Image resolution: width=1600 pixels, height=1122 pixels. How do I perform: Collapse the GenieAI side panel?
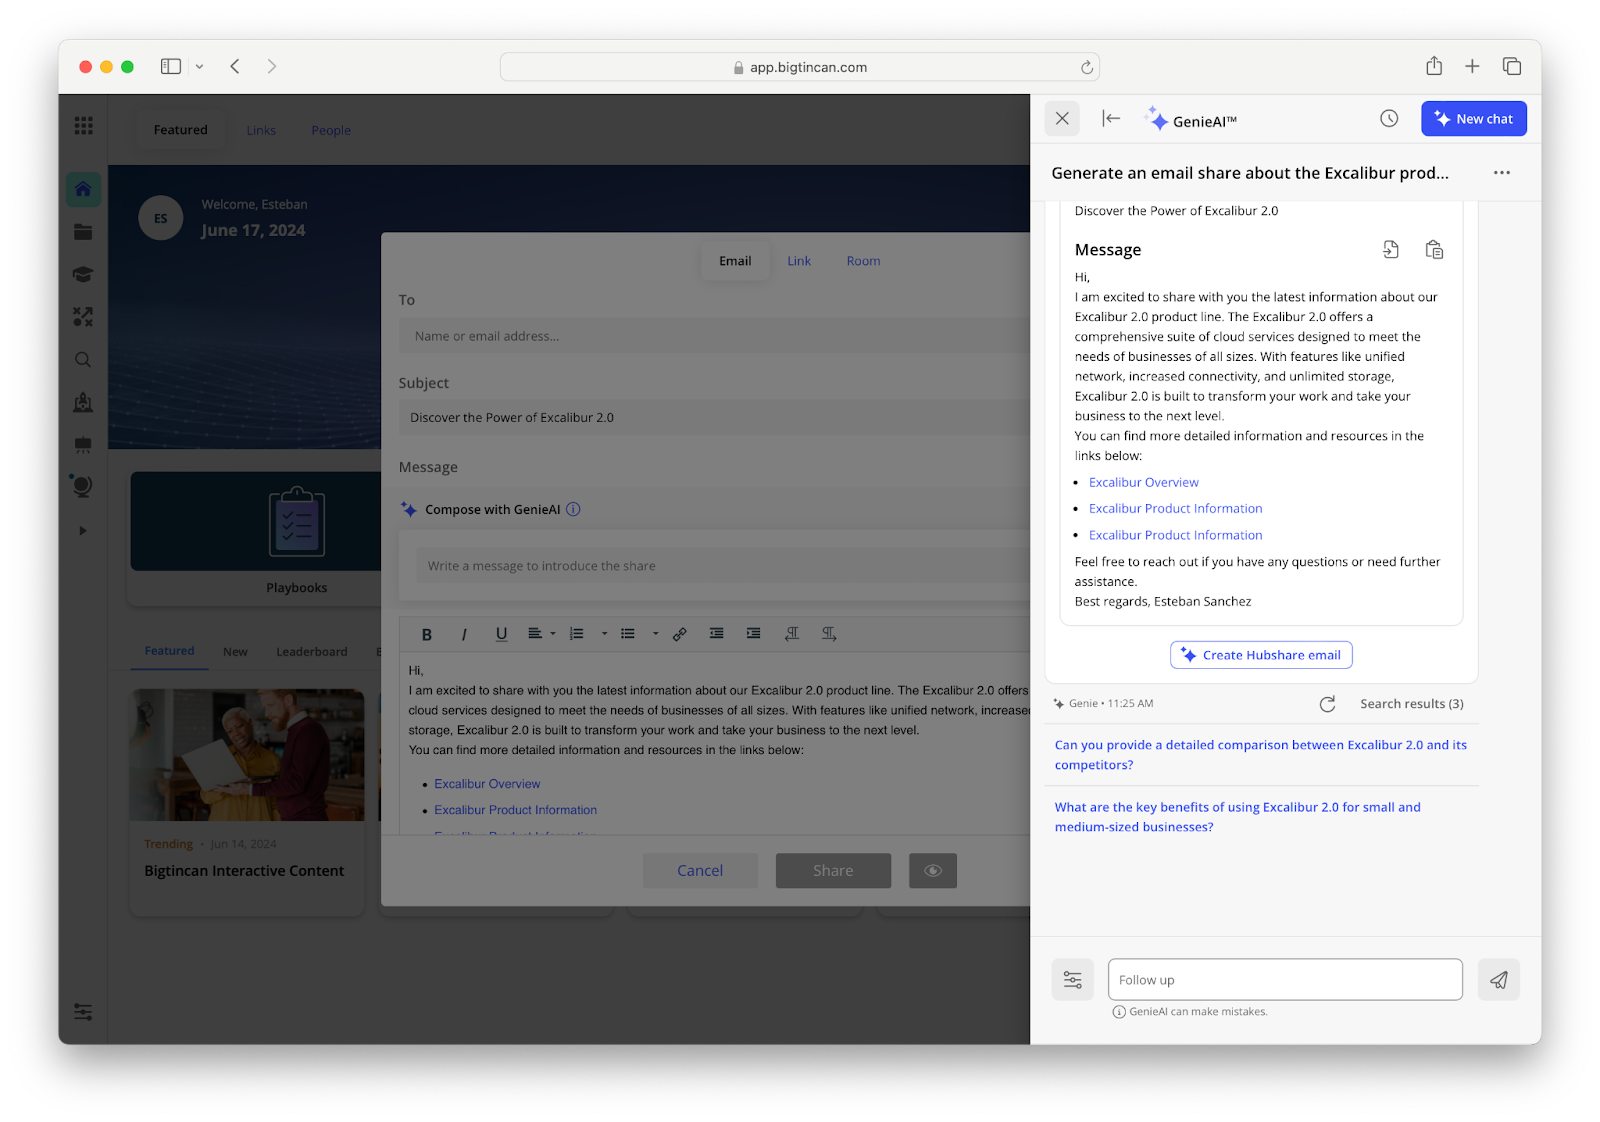(x=1110, y=119)
